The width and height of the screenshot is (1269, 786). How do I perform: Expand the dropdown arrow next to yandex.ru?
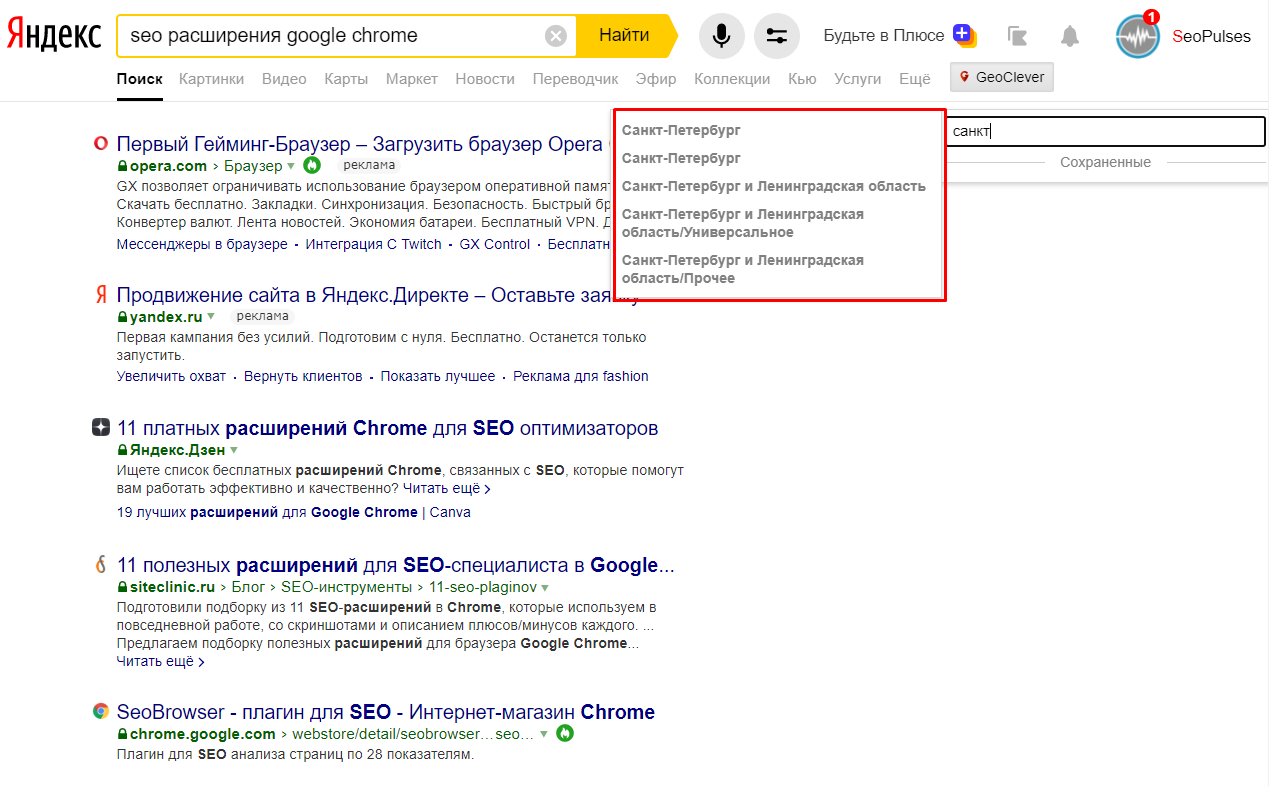(x=212, y=316)
